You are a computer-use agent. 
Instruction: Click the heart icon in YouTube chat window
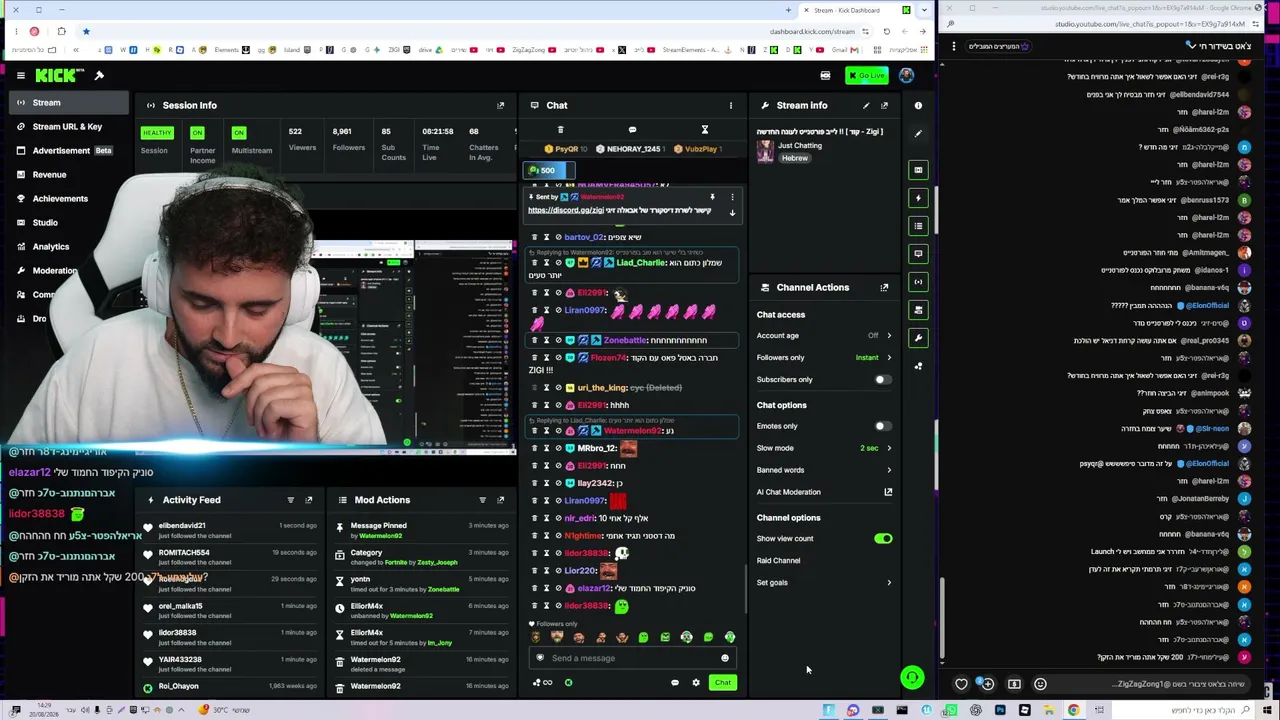pyautogui.click(x=961, y=684)
